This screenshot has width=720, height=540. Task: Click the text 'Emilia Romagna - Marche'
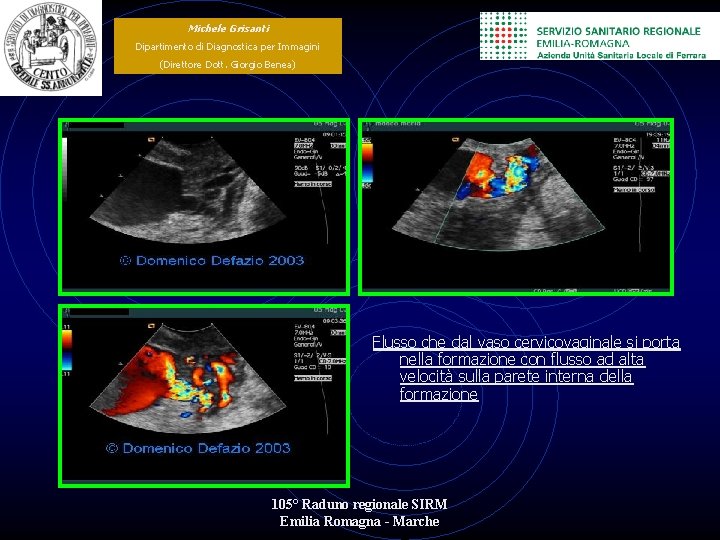pyautogui.click(x=360, y=521)
